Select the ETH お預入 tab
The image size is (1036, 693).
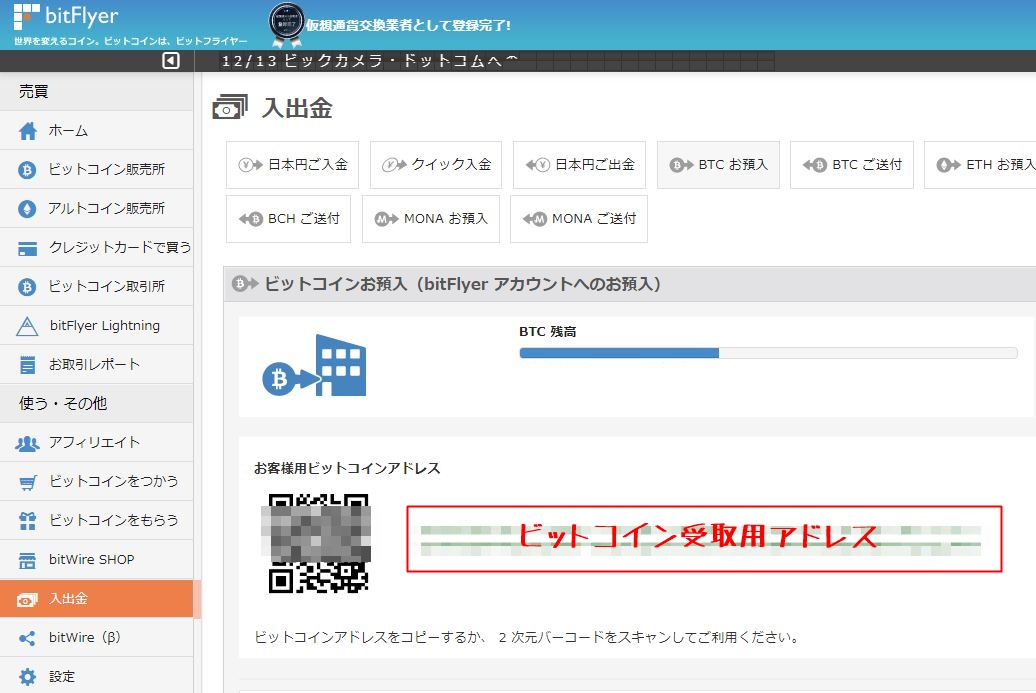980,164
